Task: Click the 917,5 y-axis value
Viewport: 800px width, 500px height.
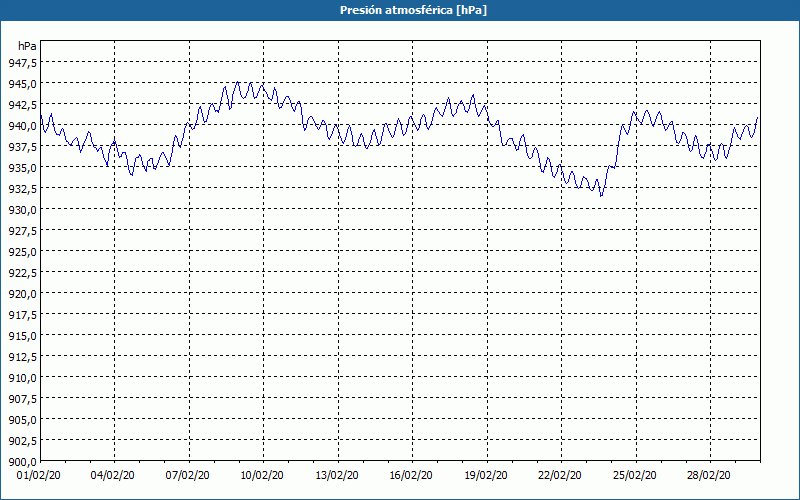Action: click(x=22, y=315)
